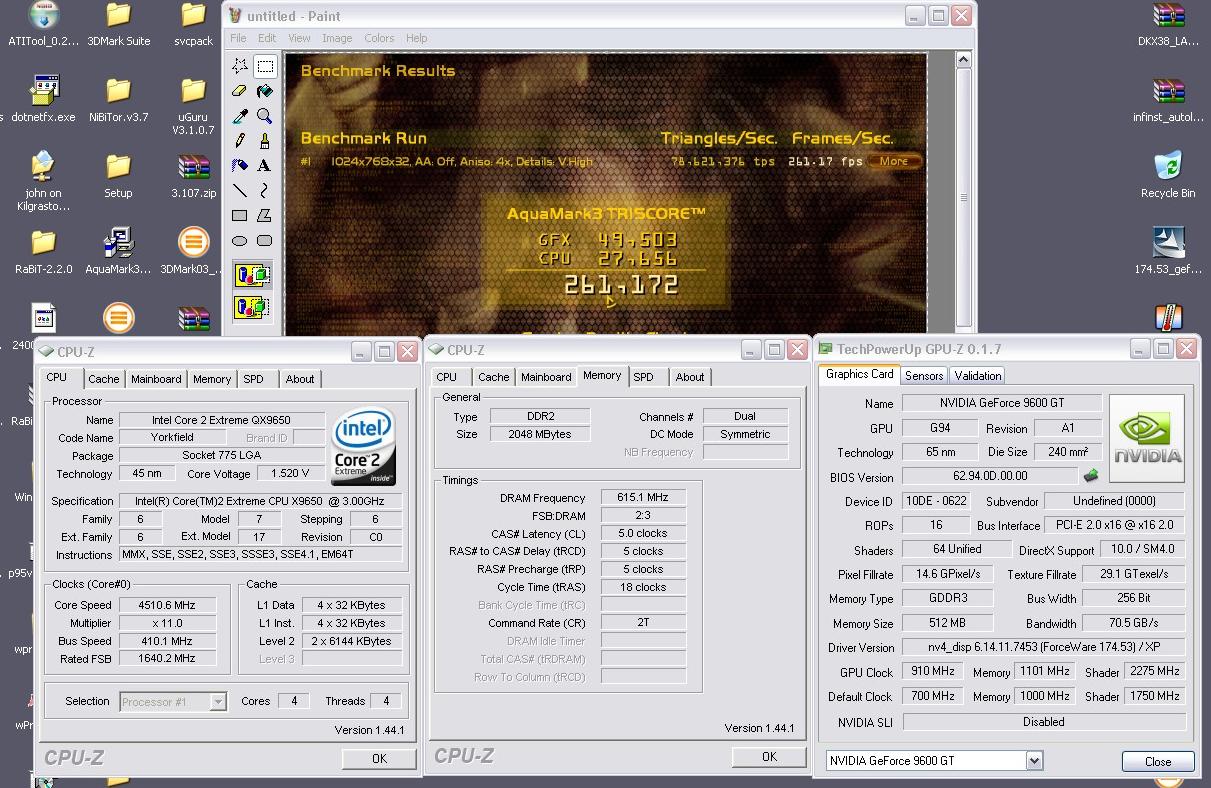Select the Line tool in Paint
Screen dimensions: 1211x788
pos(240,190)
